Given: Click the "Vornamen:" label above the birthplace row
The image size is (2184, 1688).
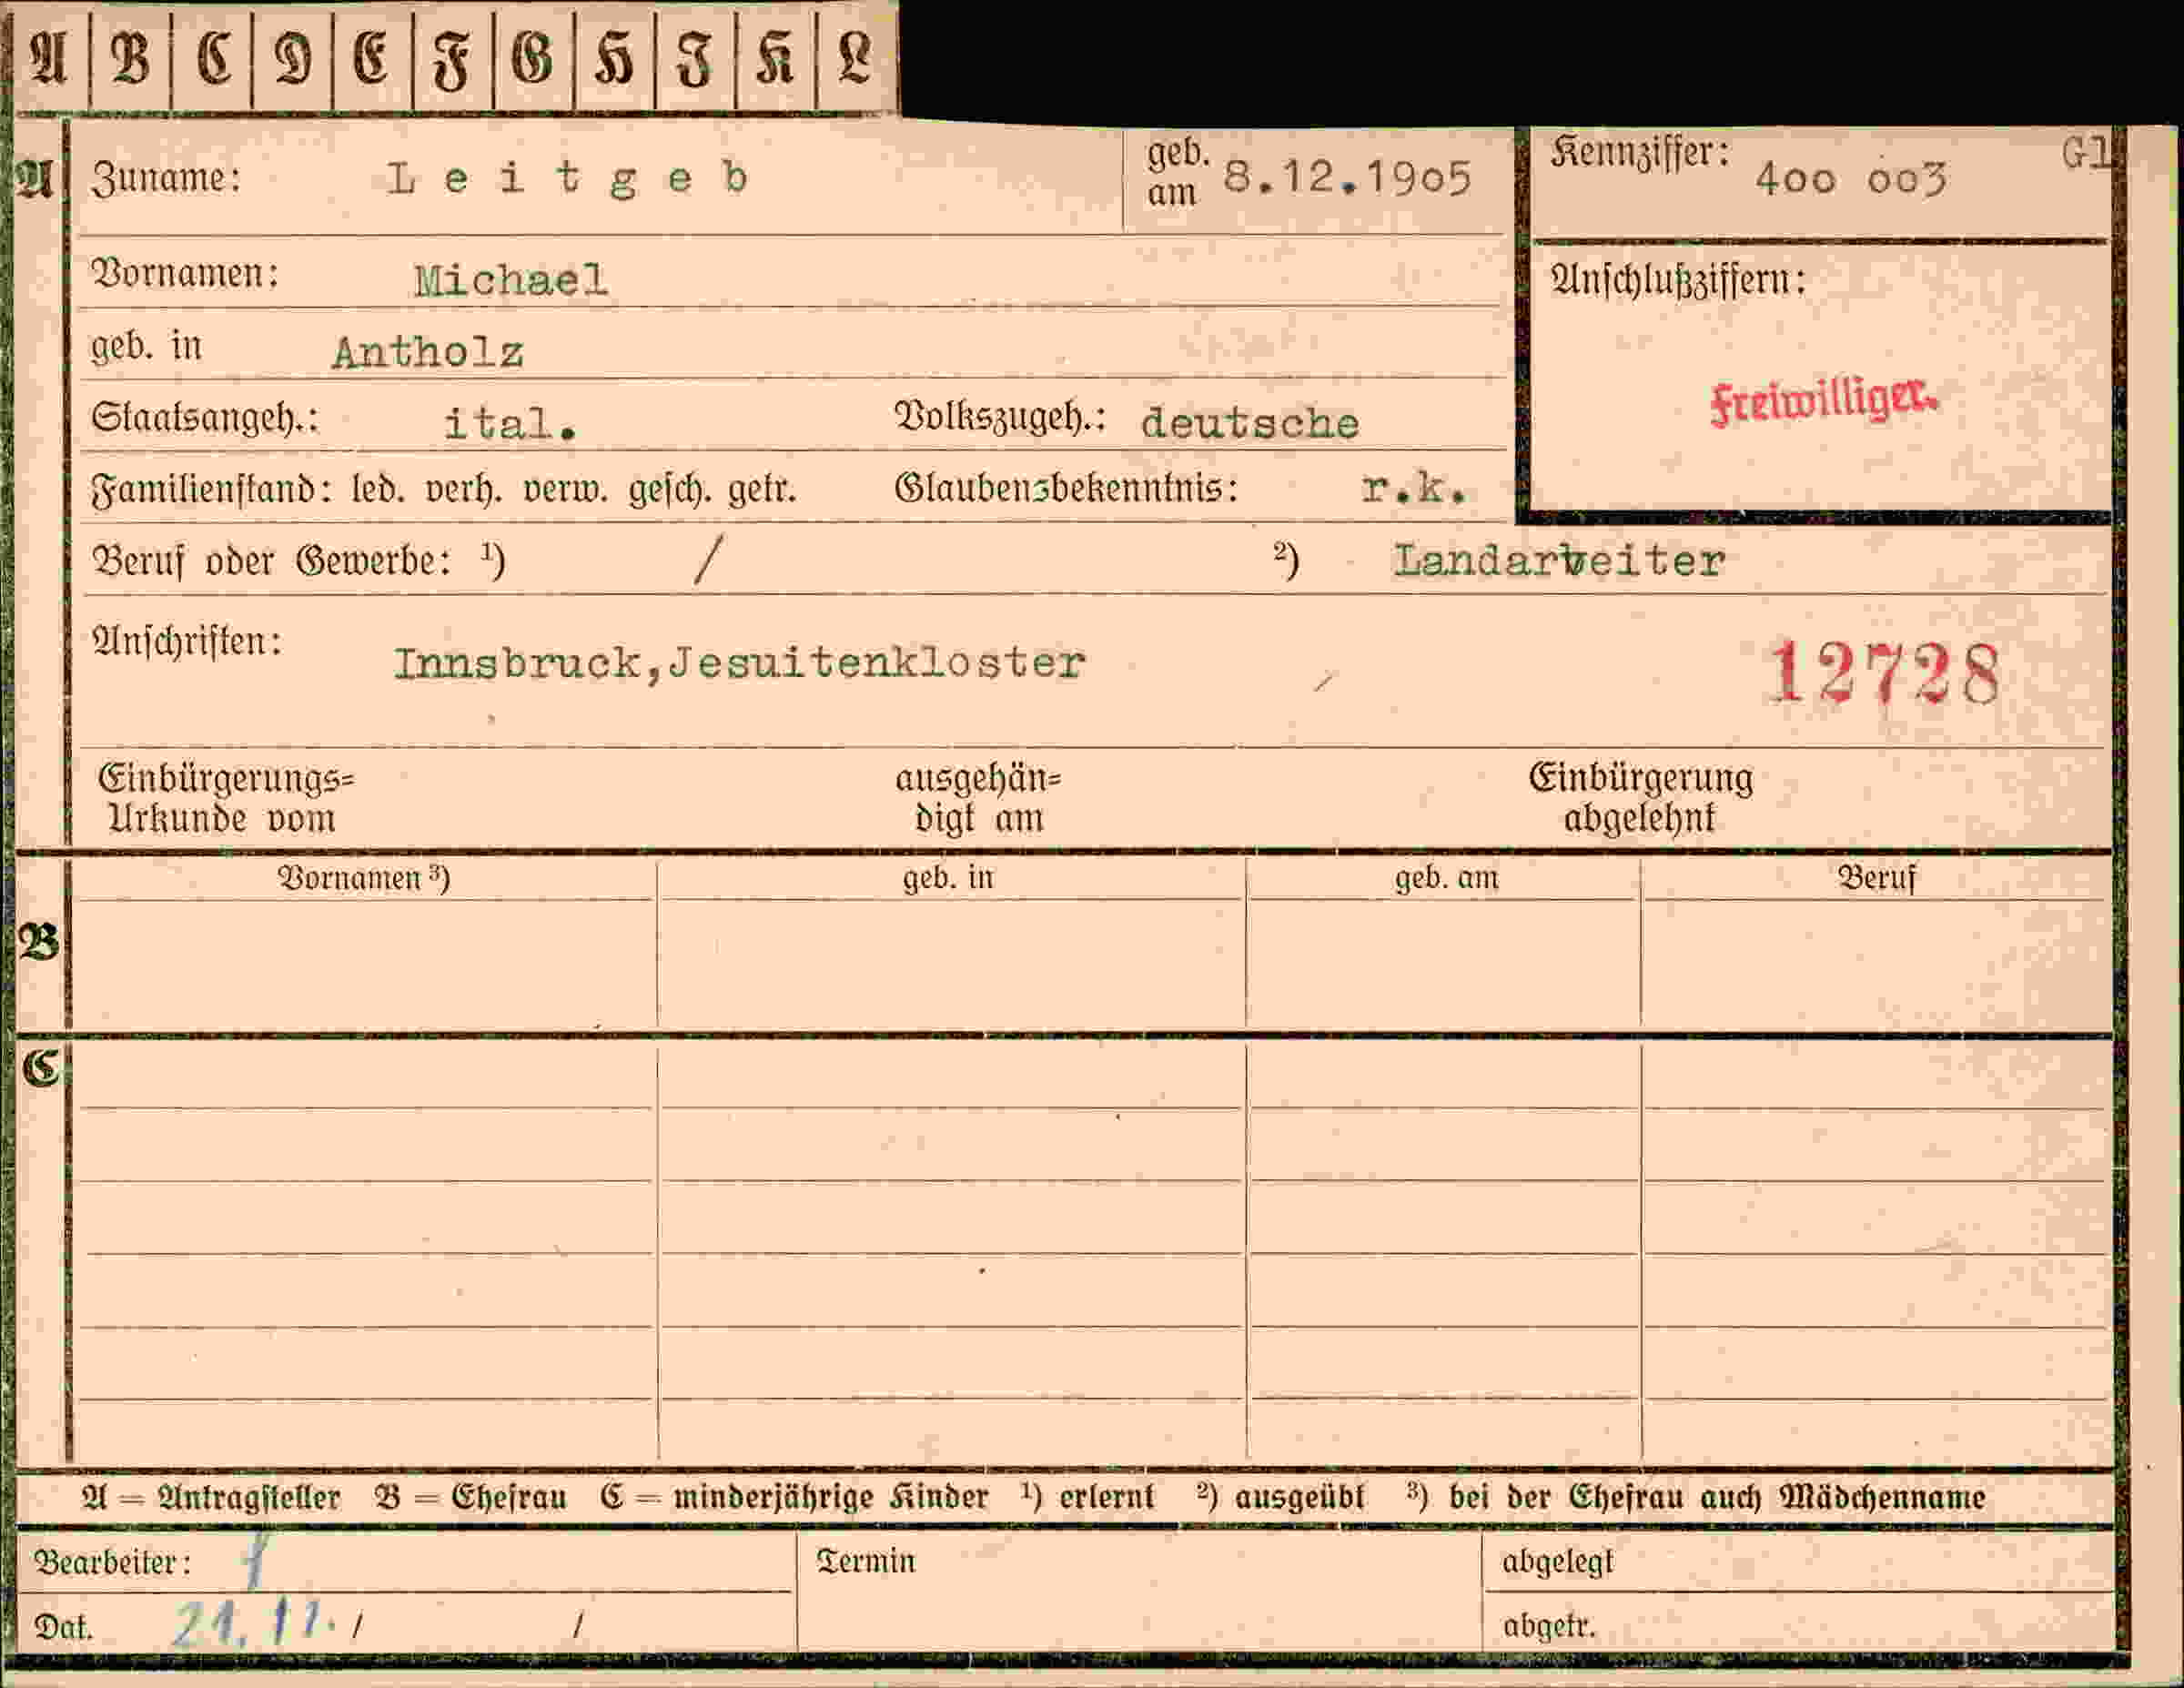Looking at the screenshot, I should click(185, 273).
